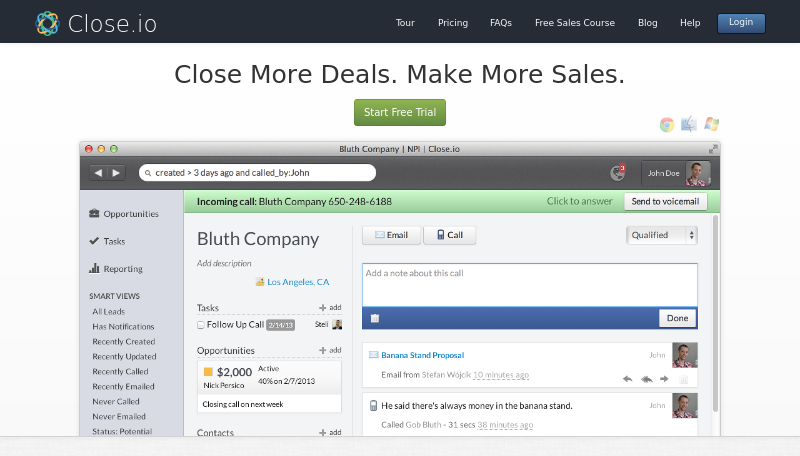The width and height of the screenshot is (800, 456).
Task: Click the call note text area
Action: coord(530,285)
